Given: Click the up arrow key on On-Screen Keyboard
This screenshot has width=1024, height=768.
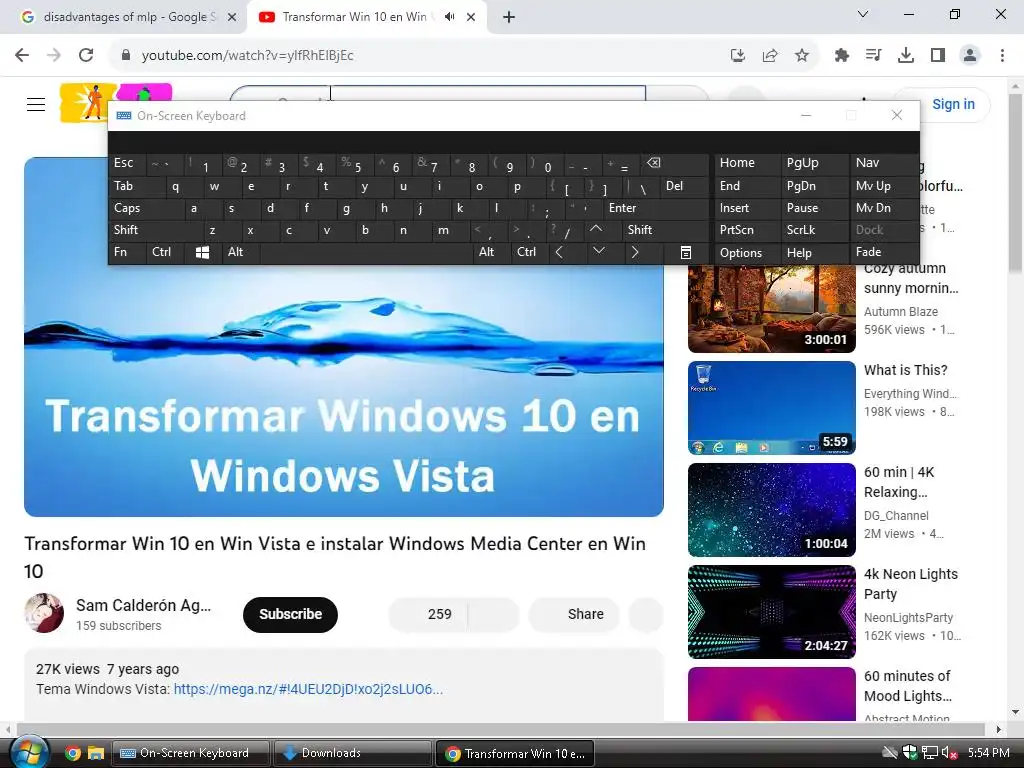Looking at the screenshot, I should 596,229.
